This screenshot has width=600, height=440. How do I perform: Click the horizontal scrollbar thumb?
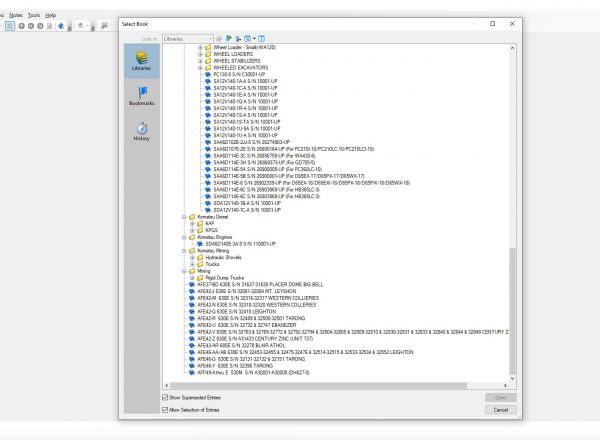click(318, 385)
